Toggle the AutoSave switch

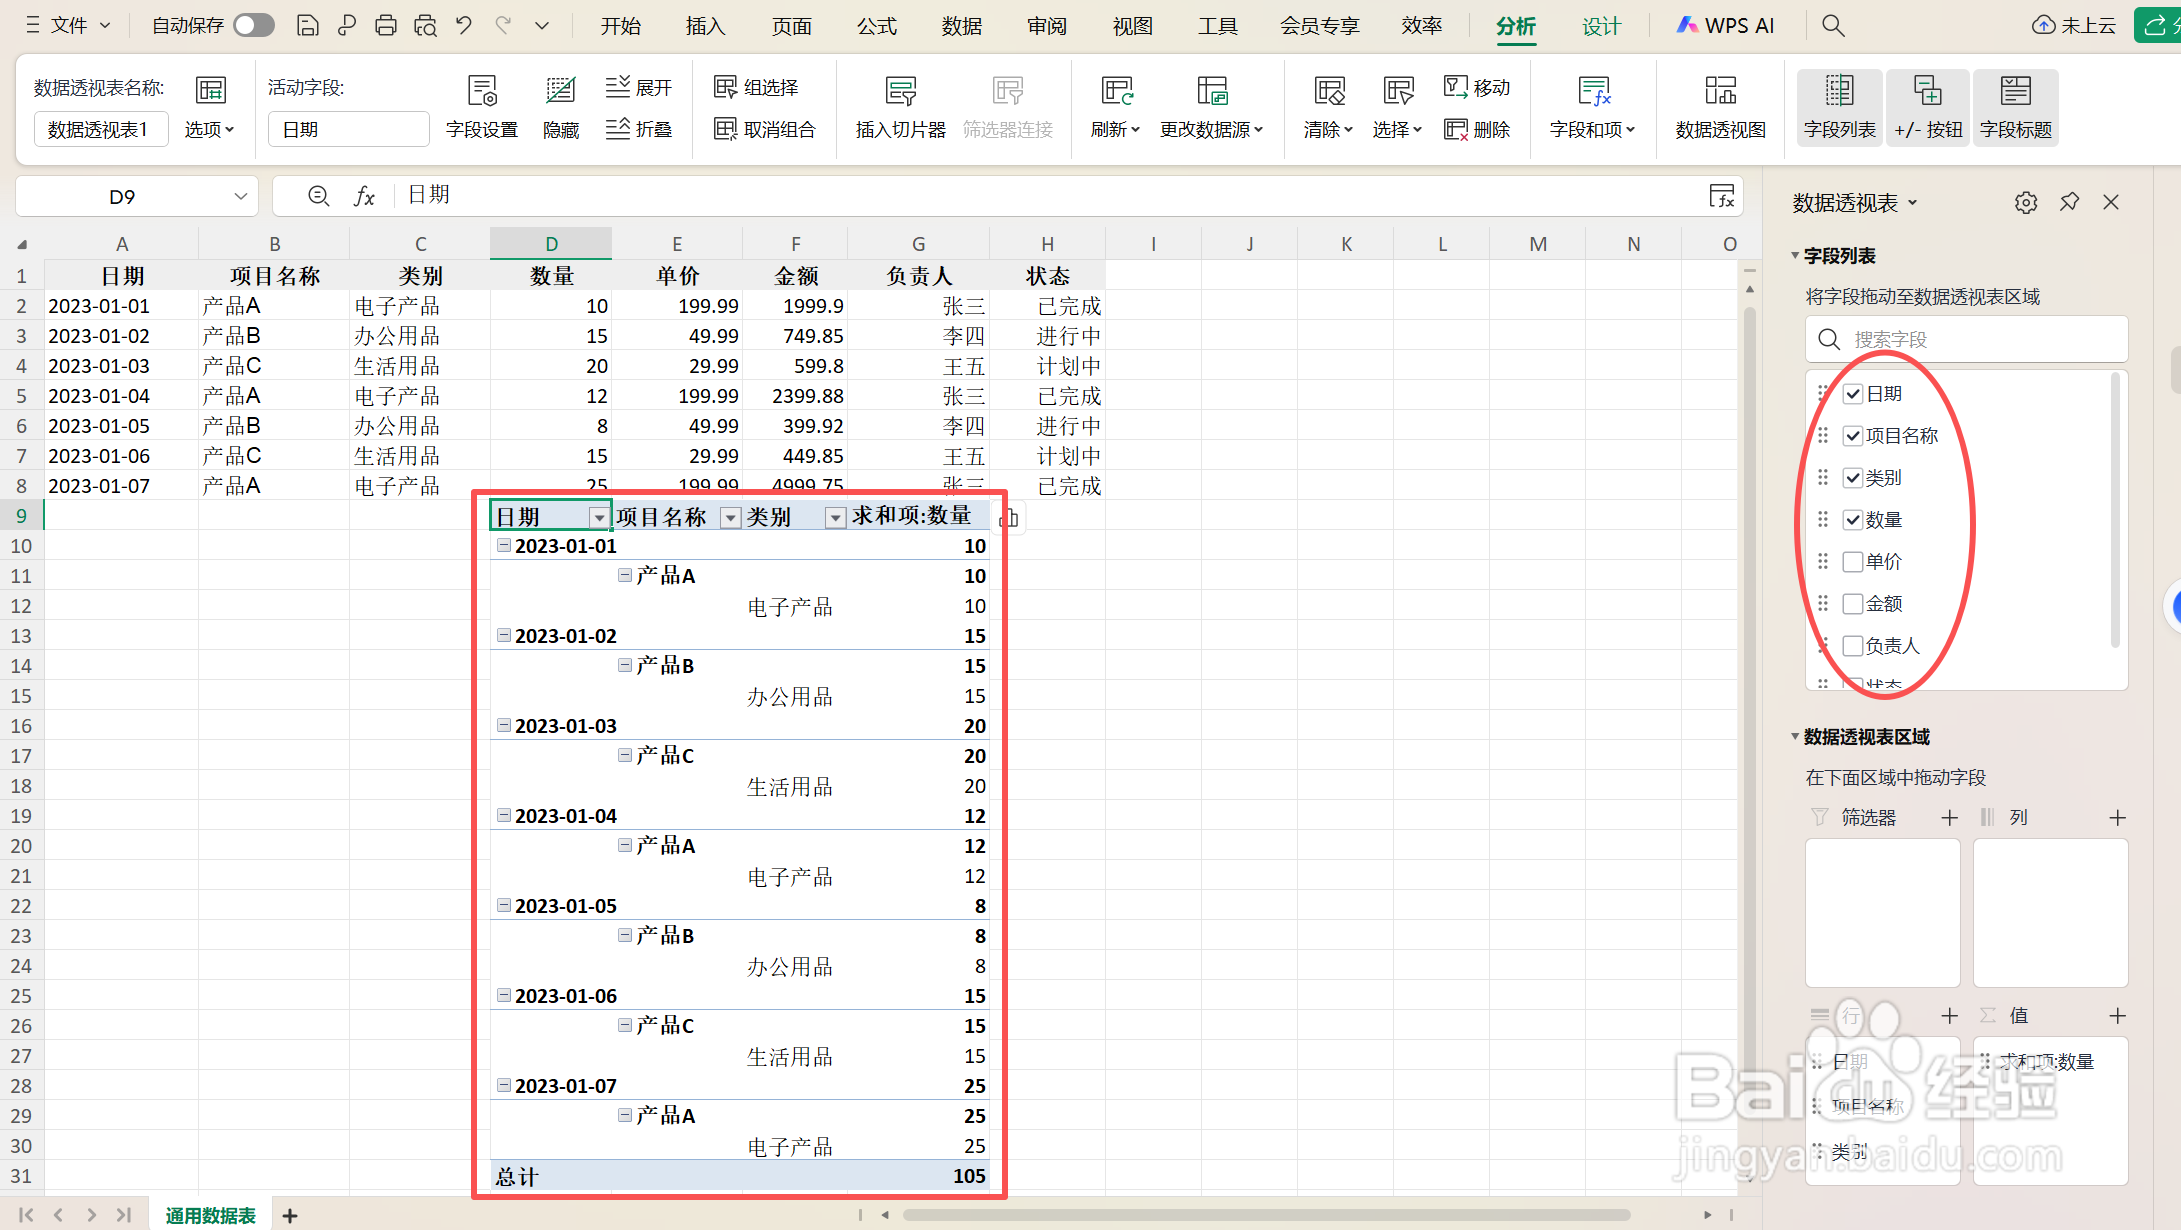click(x=254, y=26)
